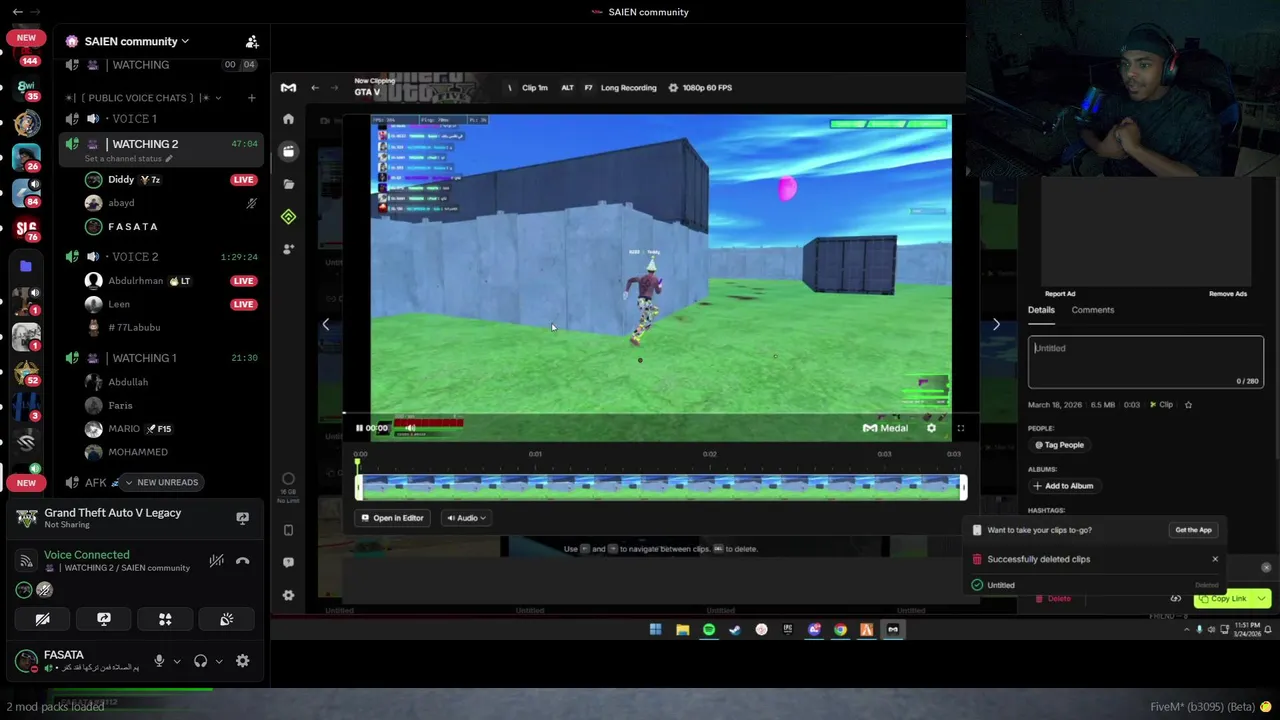Open Medal settings gear in sidebar bottom
1280x720 pixels.
tap(288, 595)
